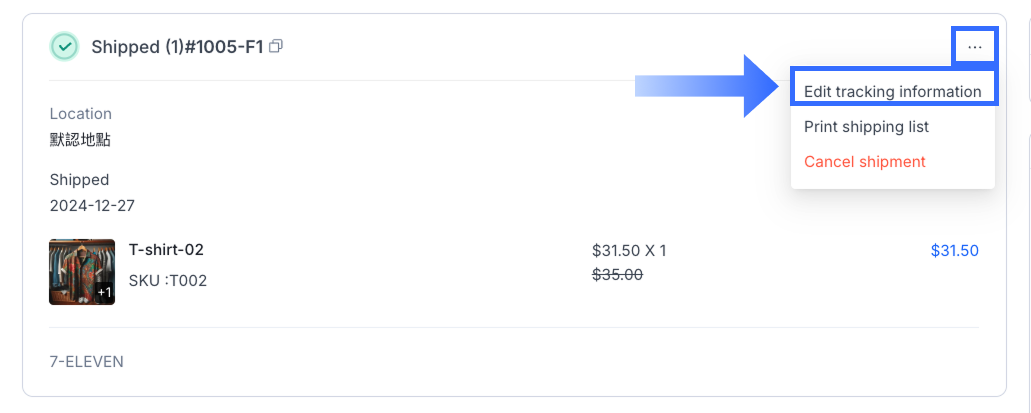Viewport: 1031px width, 413px height.
Task: Click the shipped date 2024-12-27
Action: (x=92, y=206)
